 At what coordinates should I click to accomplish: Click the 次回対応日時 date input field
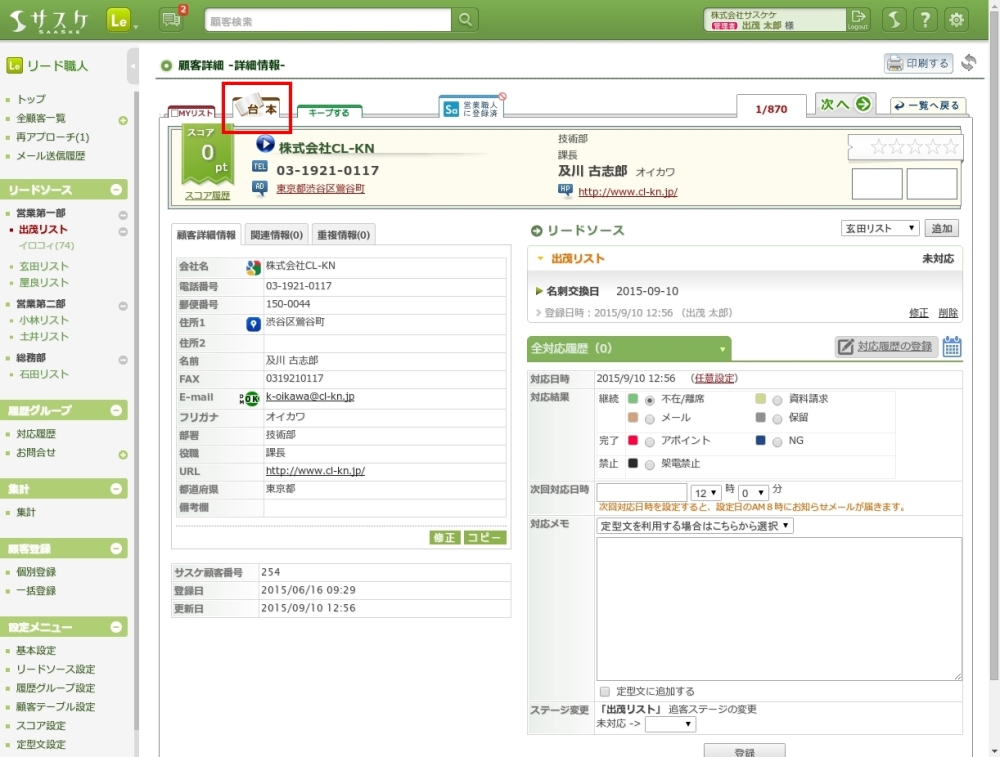pos(641,492)
